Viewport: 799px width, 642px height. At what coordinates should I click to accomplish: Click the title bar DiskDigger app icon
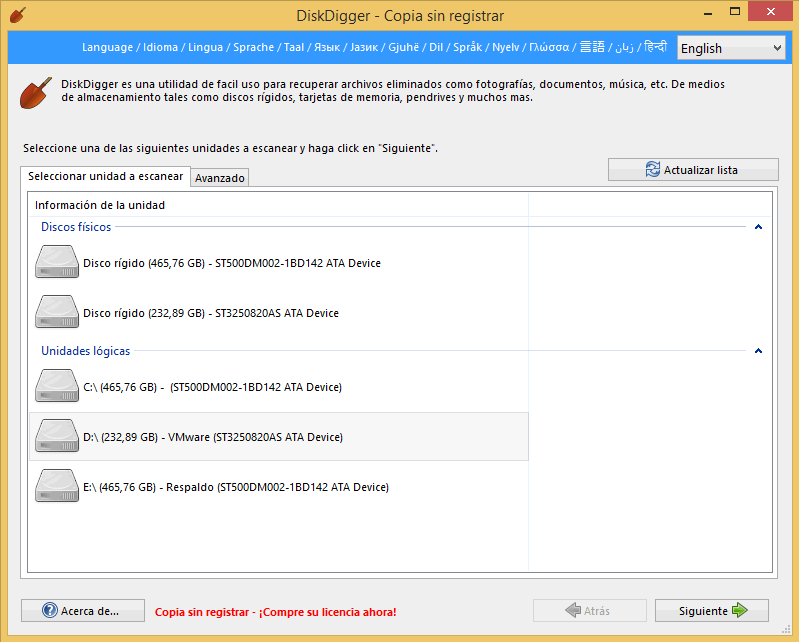pos(17,15)
